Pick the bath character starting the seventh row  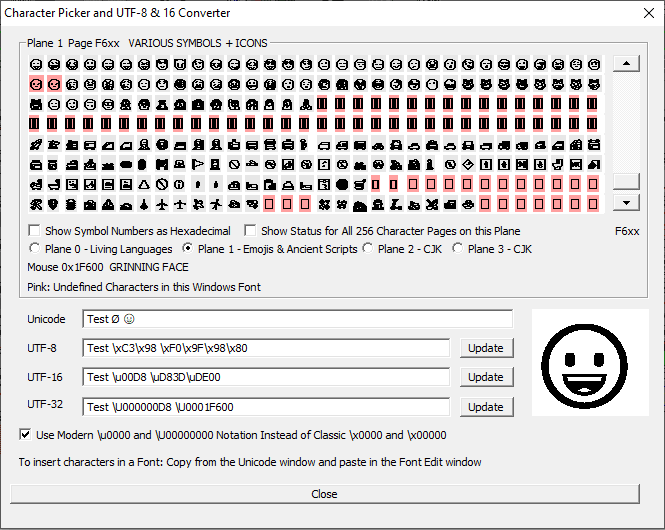(x=36, y=184)
